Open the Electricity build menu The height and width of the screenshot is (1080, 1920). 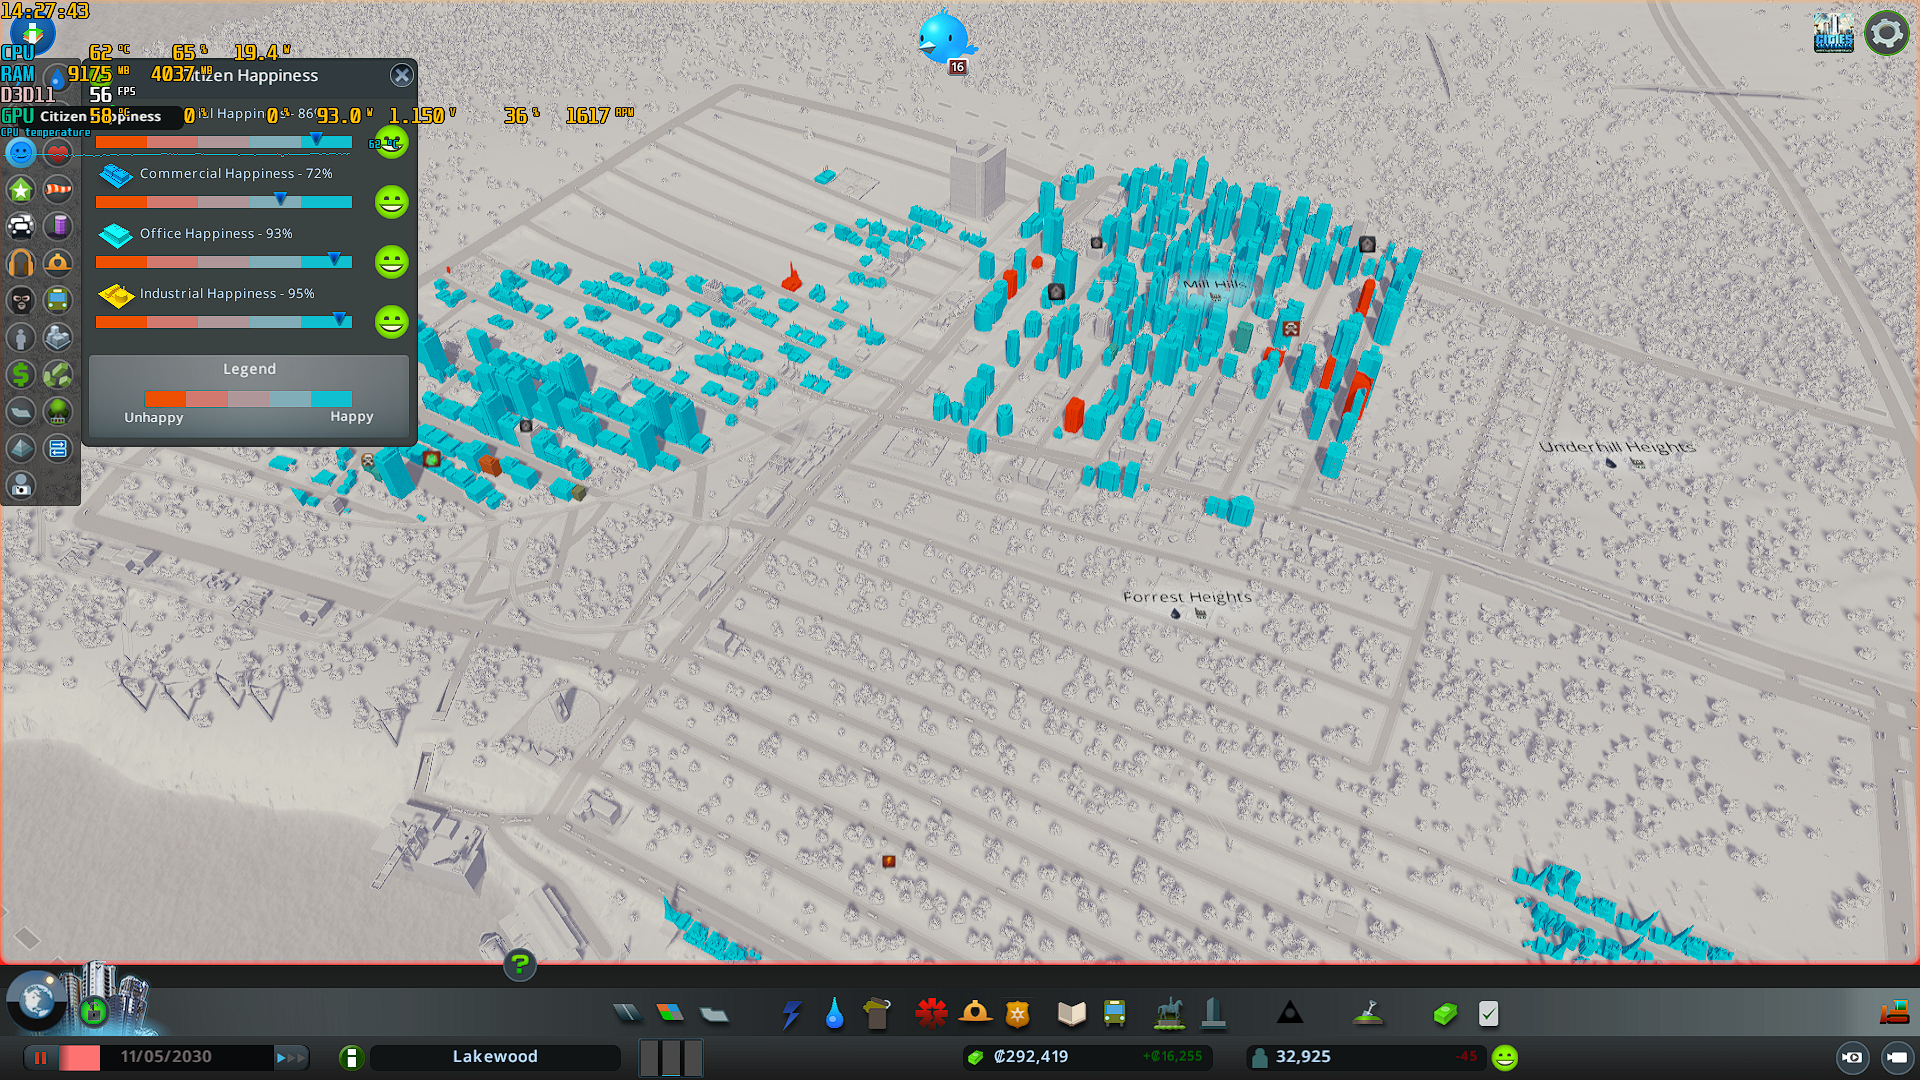tap(791, 1014)
